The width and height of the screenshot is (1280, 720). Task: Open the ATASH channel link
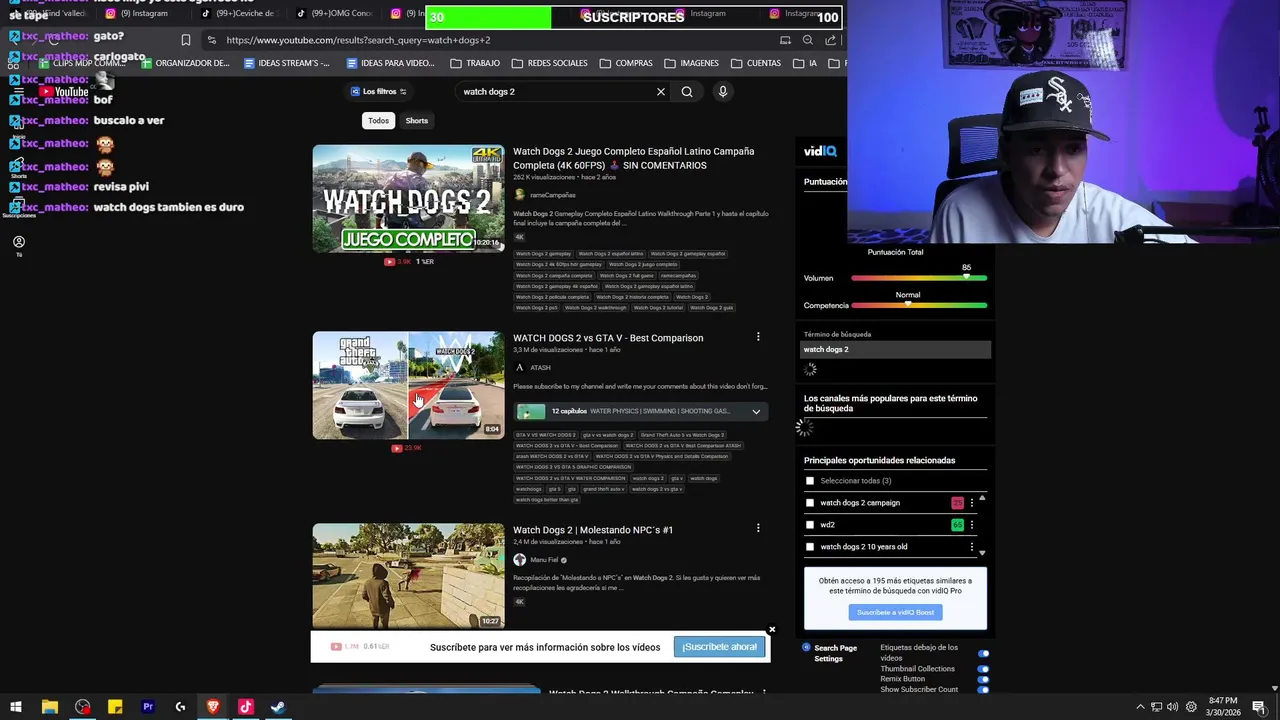[x=540, y=367]
